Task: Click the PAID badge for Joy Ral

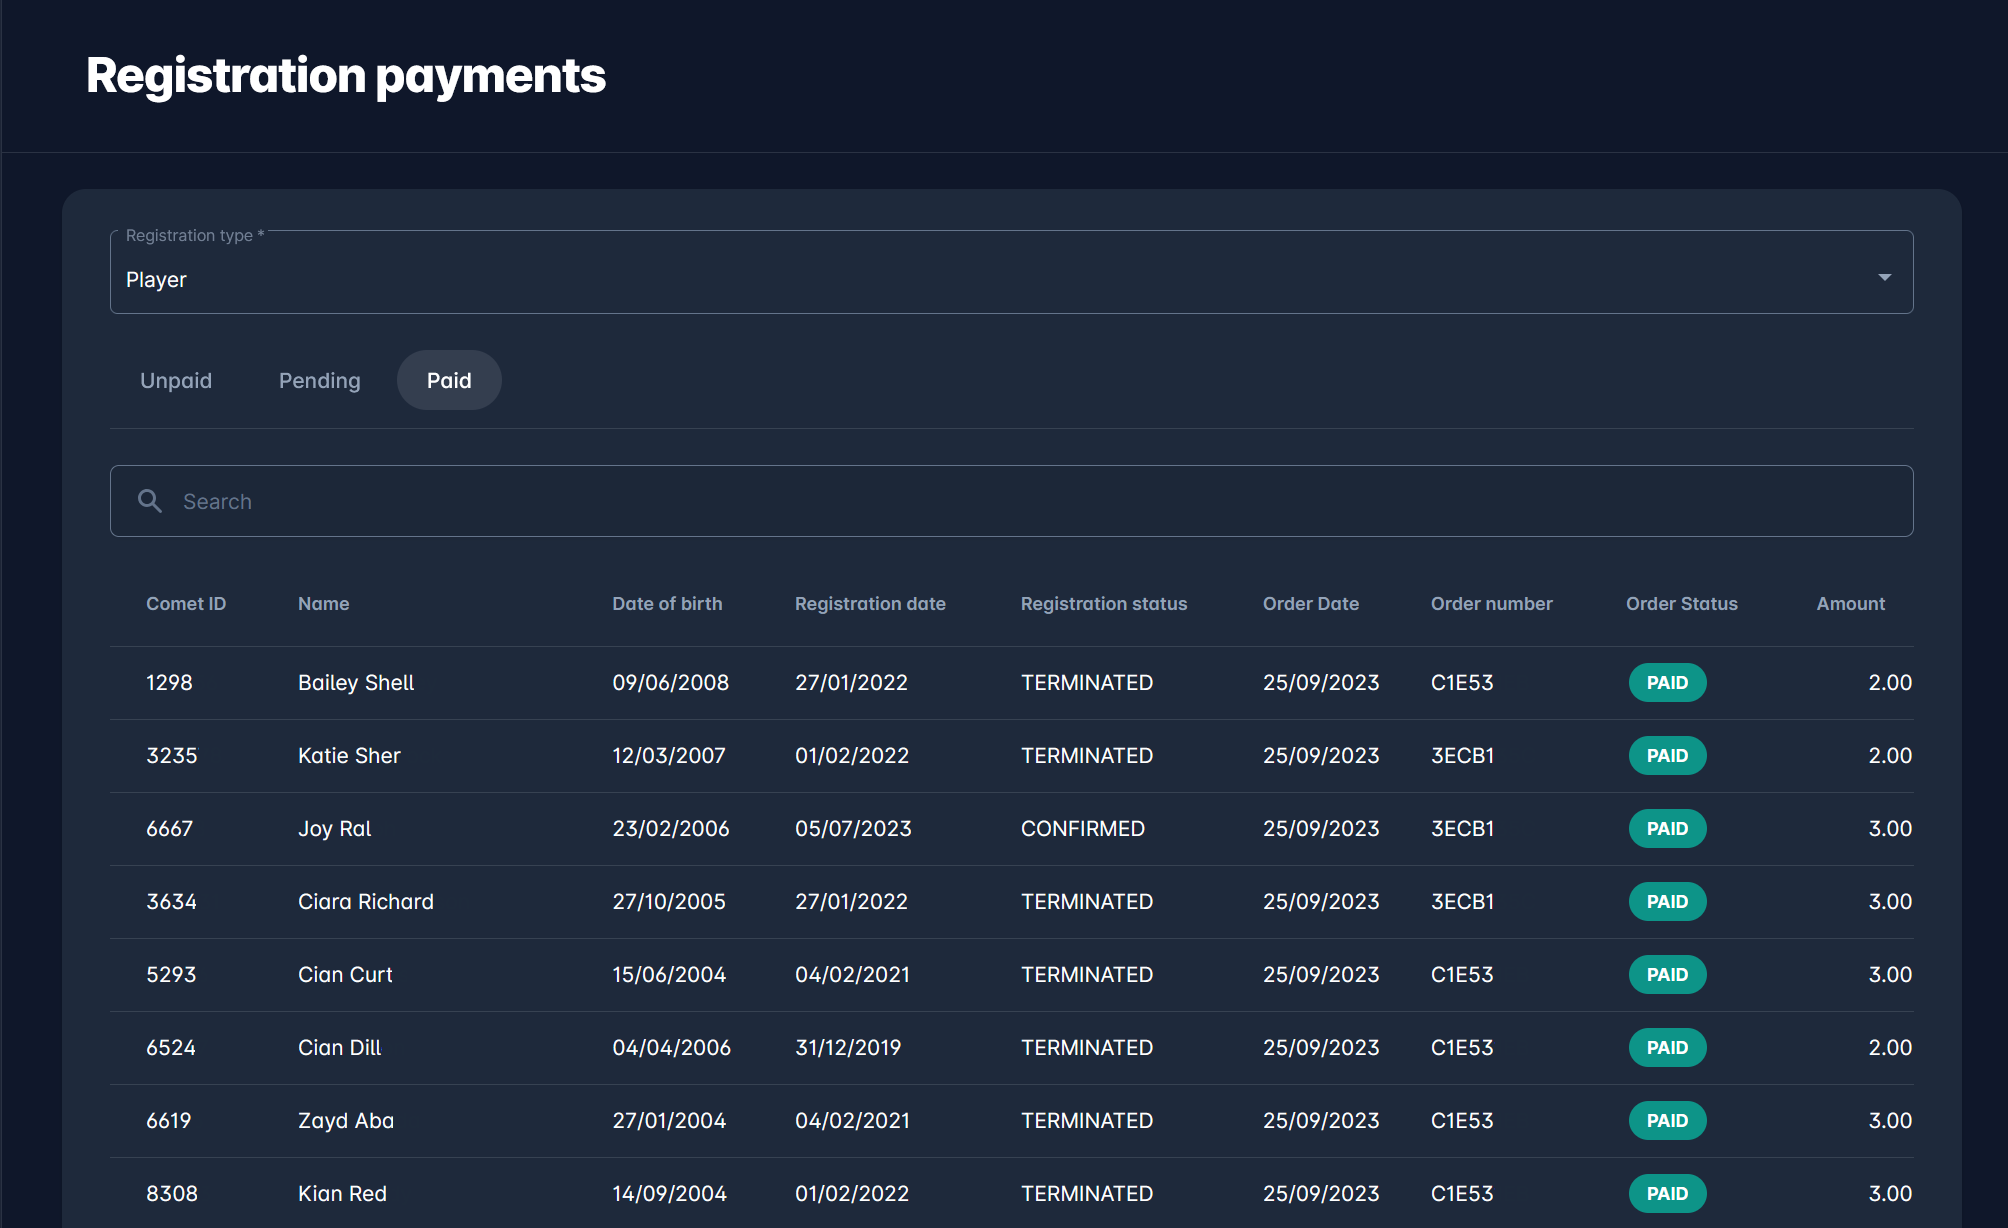Action: coord(1667,828)
